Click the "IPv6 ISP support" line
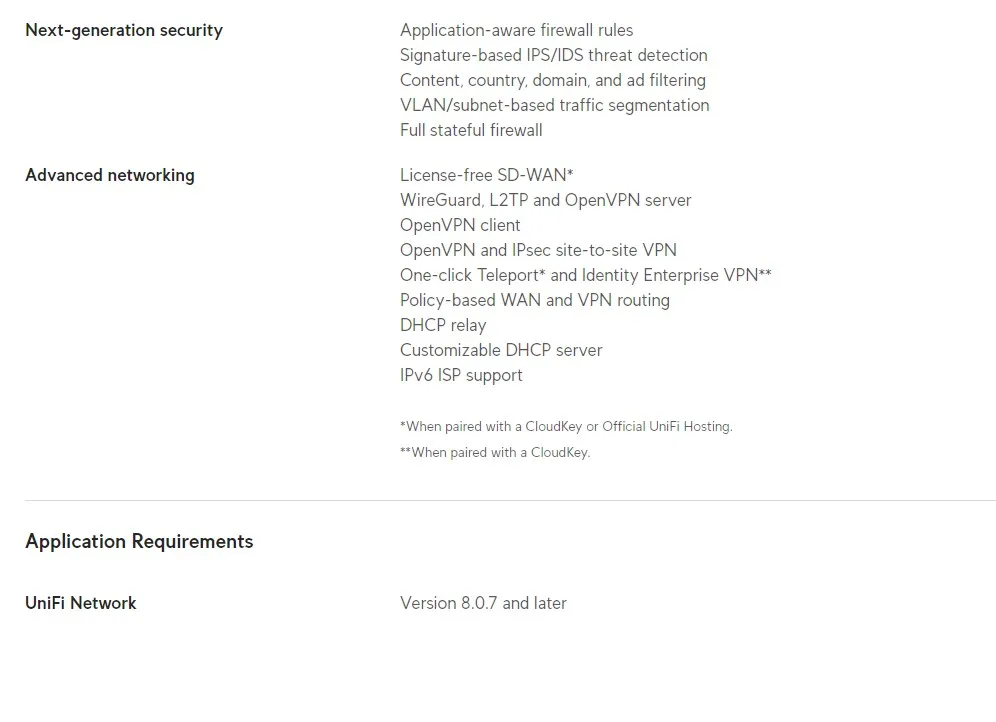 tap(461, 375)
